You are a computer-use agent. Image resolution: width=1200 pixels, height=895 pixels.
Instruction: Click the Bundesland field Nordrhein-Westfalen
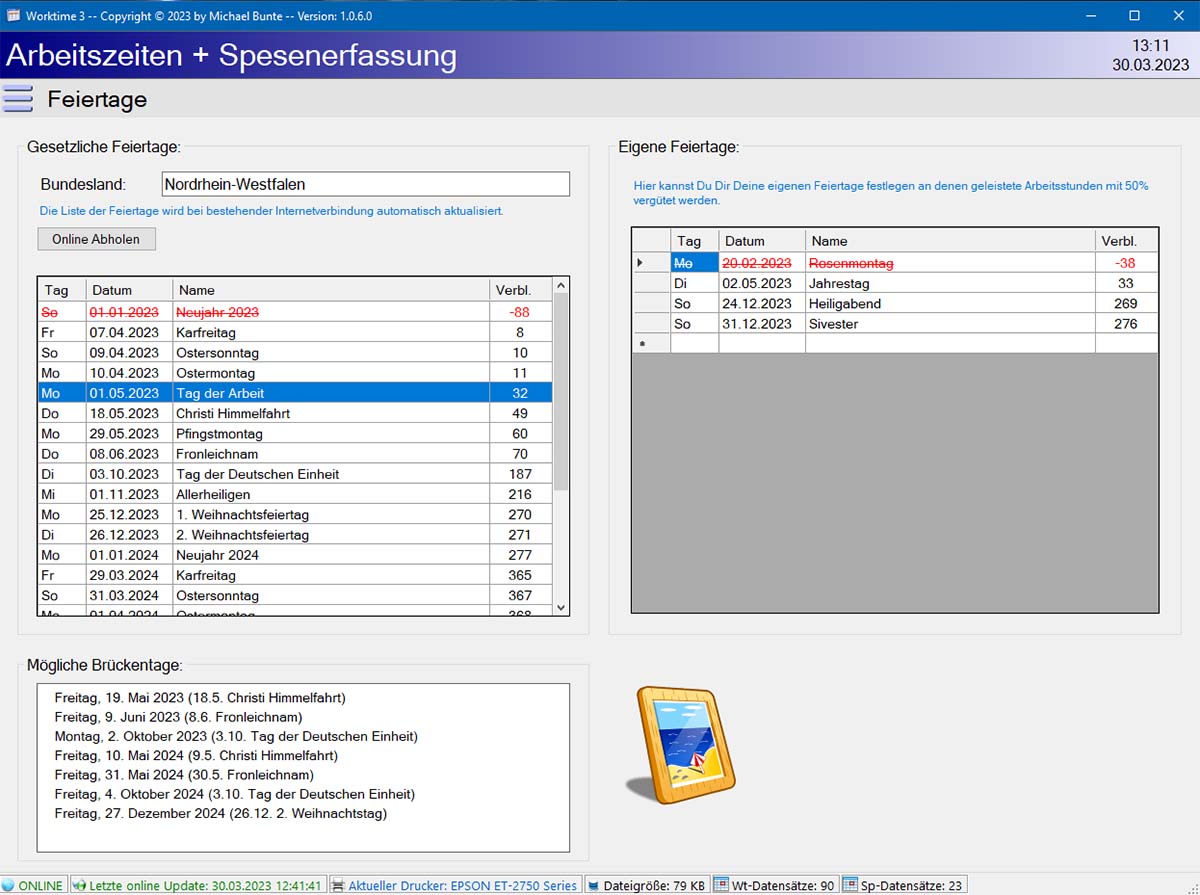point(365,184)
